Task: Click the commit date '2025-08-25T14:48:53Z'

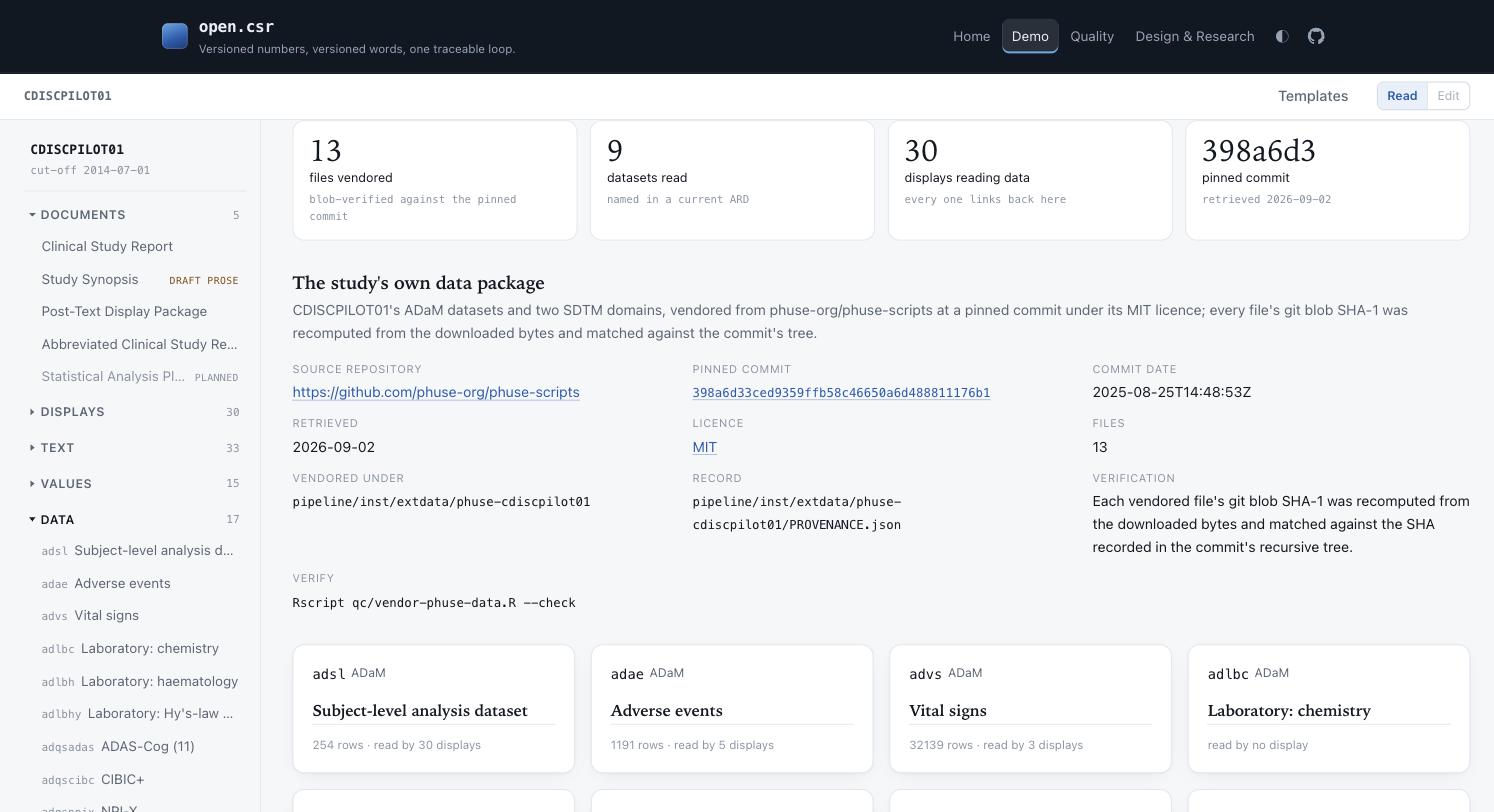Action: (x=1172, y=392)
